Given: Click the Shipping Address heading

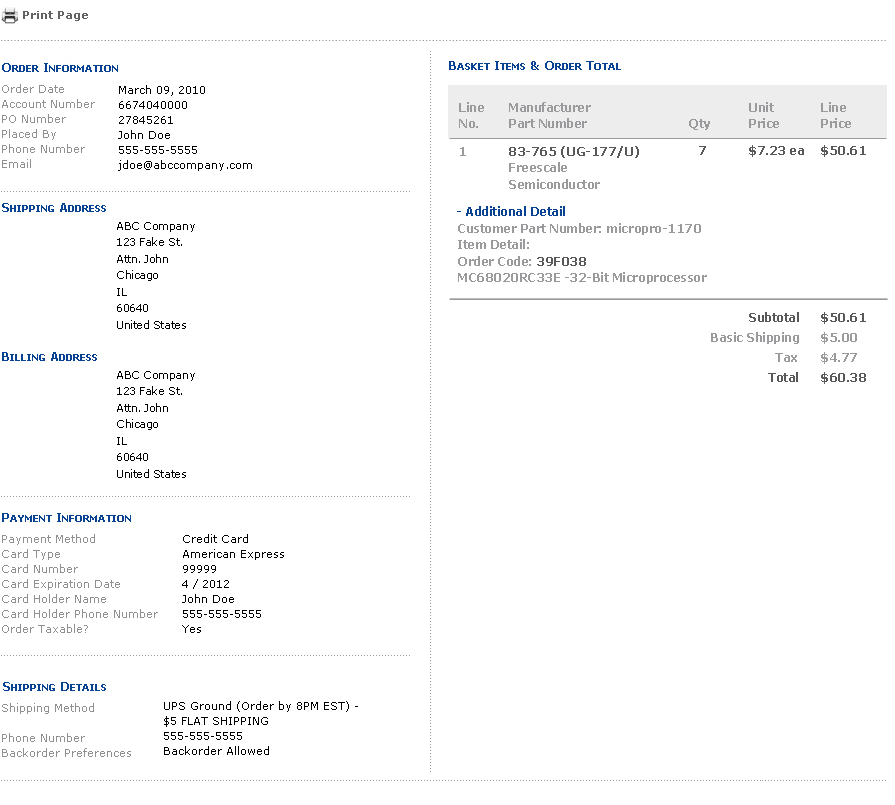Looking at the screenshot, I should point(54,208).
